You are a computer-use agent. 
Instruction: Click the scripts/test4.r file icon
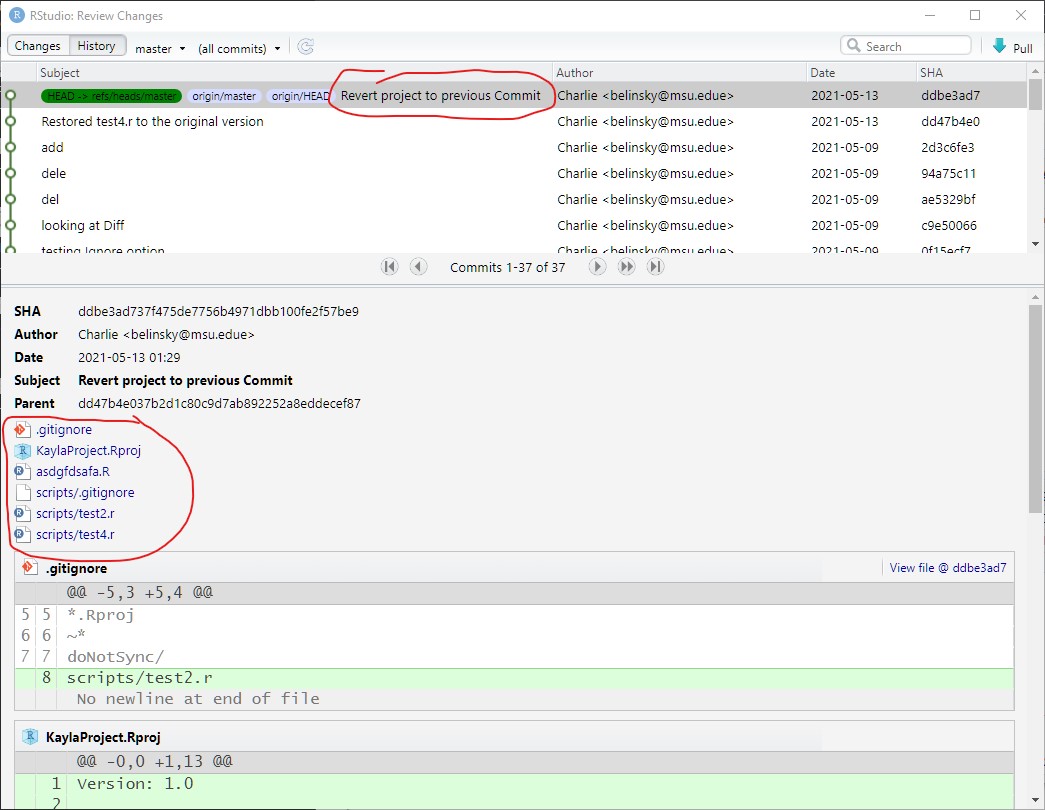pos(23,535)
